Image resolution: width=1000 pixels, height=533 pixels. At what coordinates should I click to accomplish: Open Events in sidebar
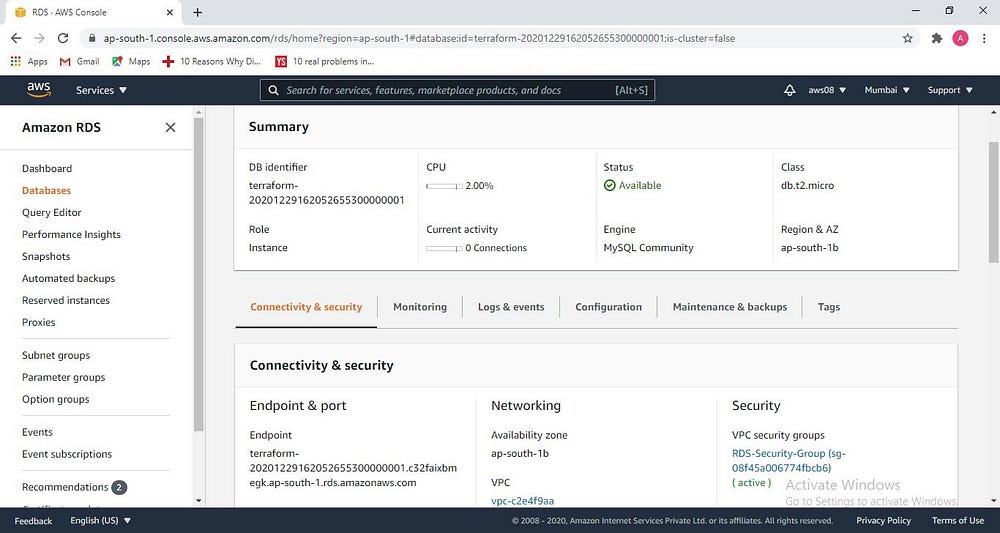click(x=37, y=433)
